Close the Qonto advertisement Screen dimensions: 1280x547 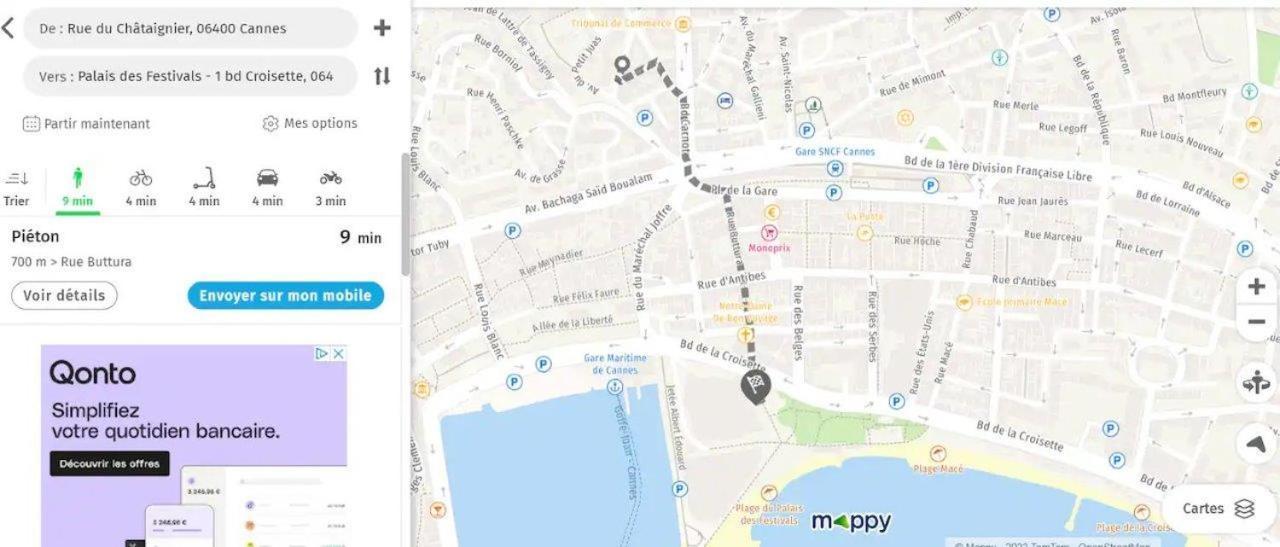click(x=339, y=353)
